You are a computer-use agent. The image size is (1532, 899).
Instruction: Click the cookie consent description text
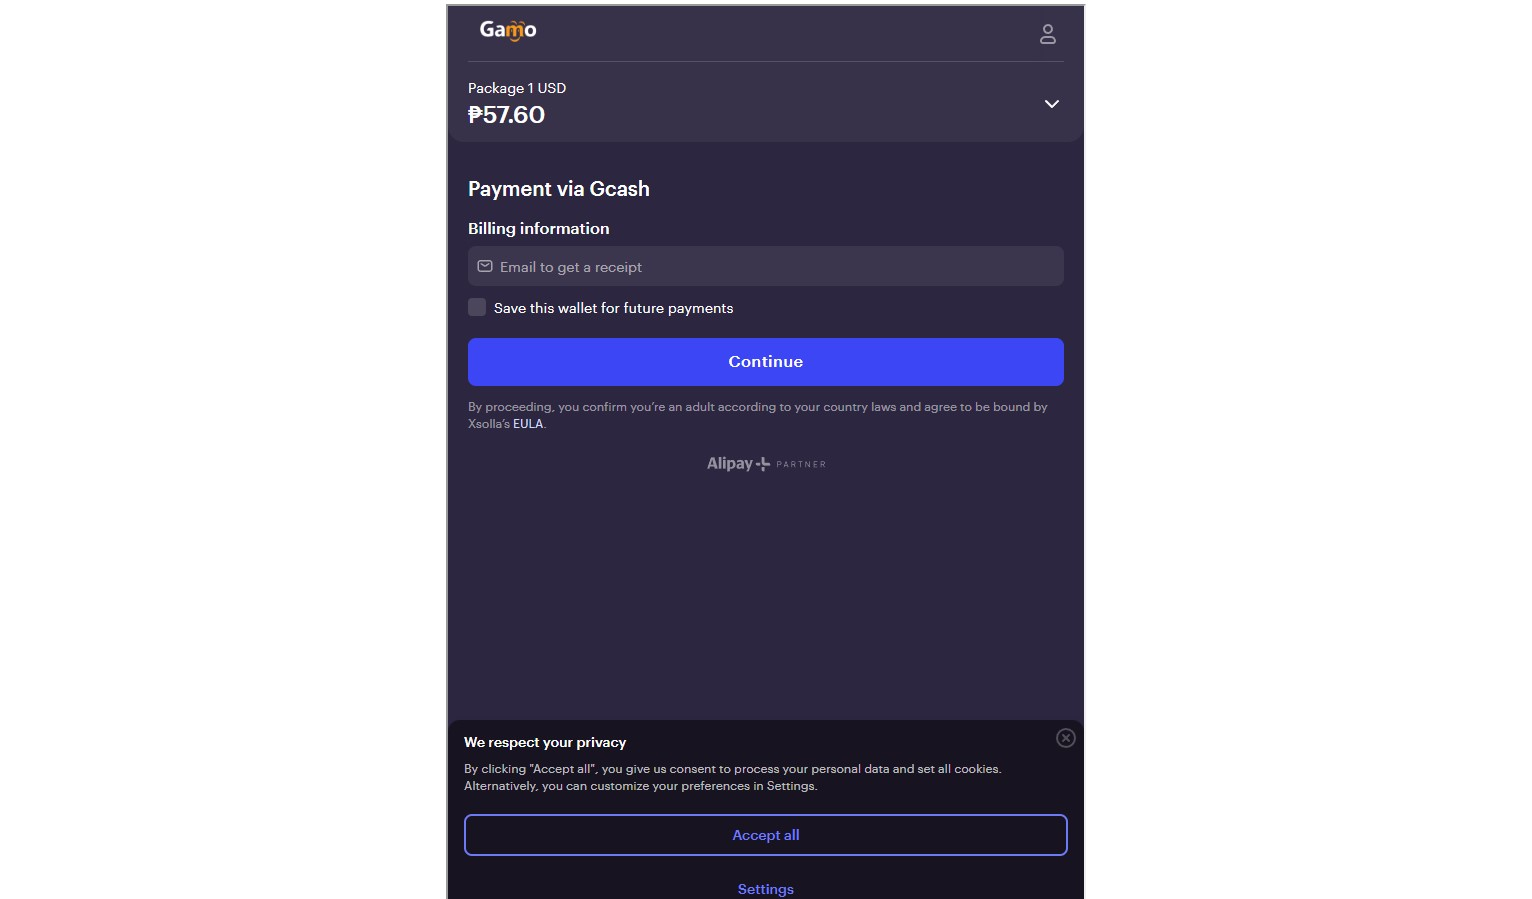click(x=733, y=777)
